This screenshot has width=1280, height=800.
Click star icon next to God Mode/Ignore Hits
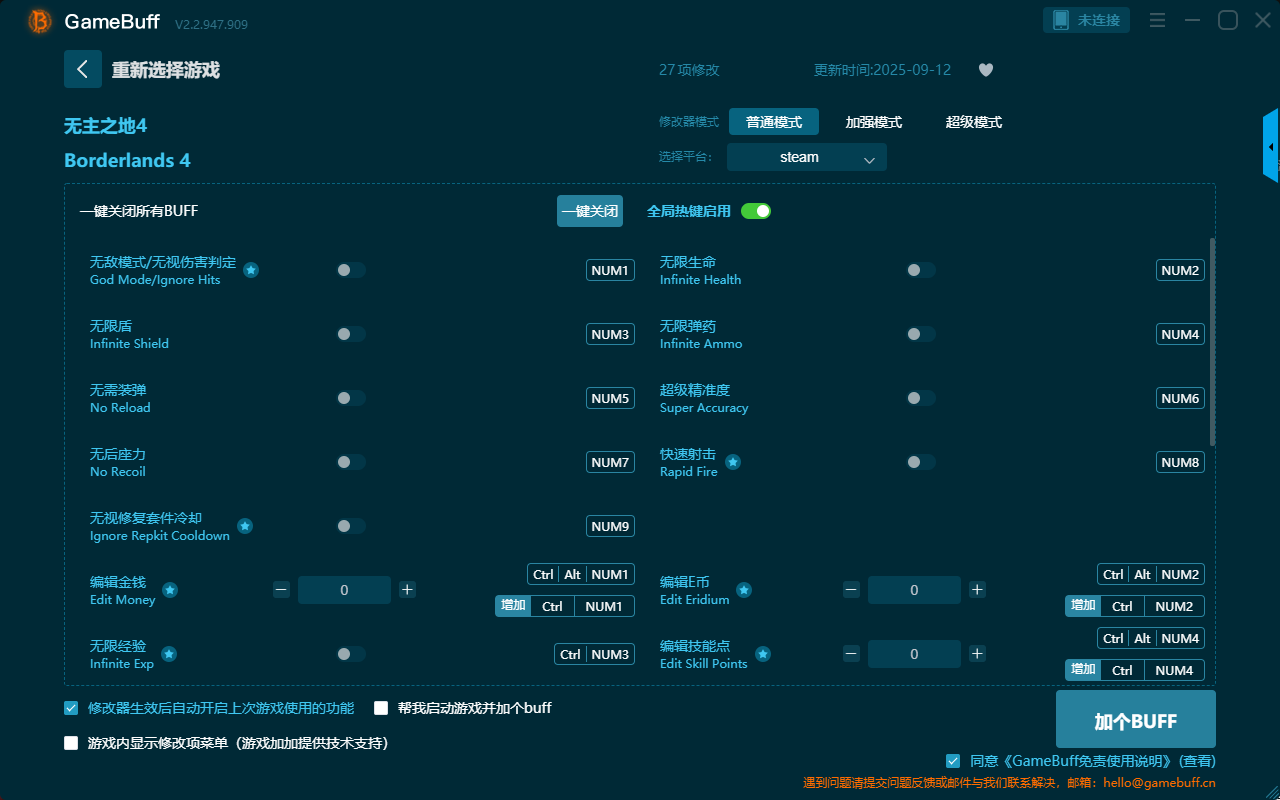coord(251,270)
